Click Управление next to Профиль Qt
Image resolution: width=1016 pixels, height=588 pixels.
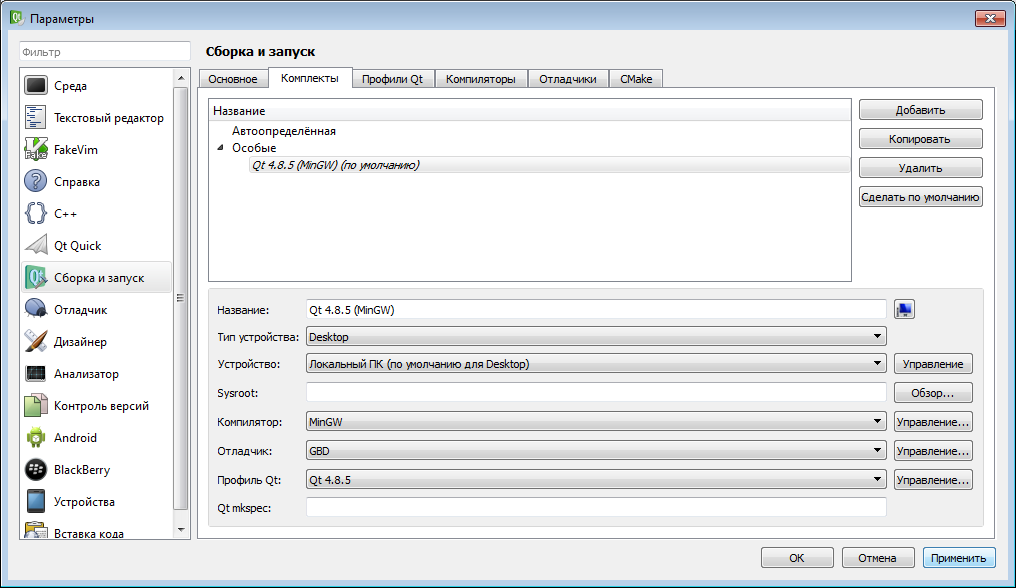tap(933, 480)
